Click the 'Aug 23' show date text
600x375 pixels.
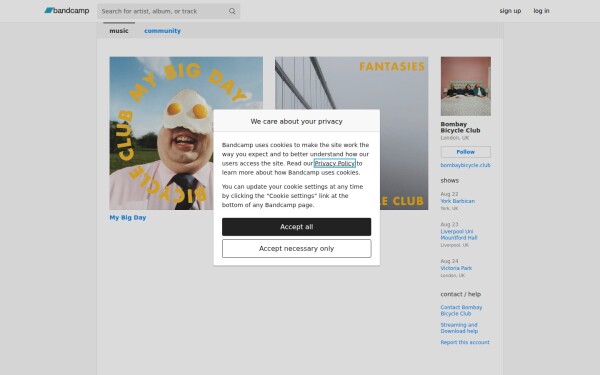(449, 224)
